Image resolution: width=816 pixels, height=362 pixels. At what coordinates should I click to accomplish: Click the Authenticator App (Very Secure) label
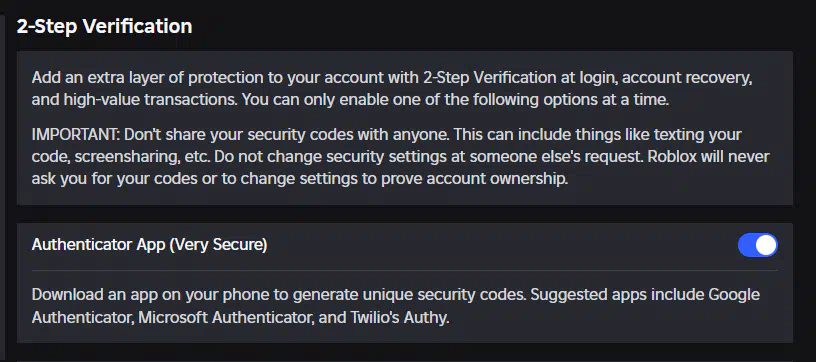pyautogui.click(x=149, y=244)
